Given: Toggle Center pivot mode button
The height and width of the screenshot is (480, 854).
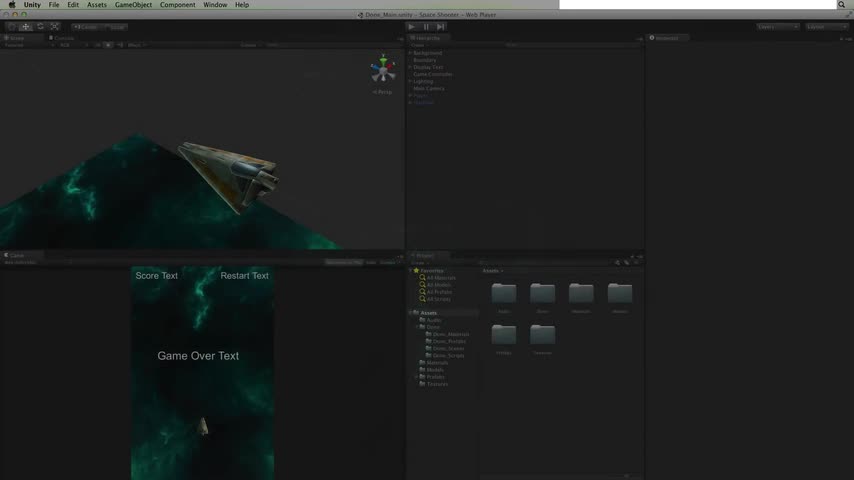Looking at the screenshot, I should tap(86, 27).
